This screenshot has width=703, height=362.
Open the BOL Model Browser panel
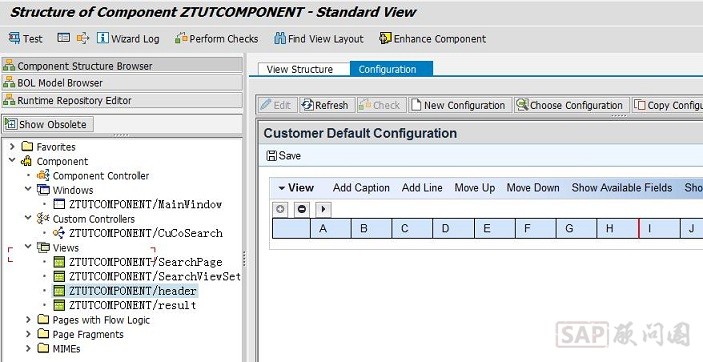pyautogui.click(x=122, y=83)
